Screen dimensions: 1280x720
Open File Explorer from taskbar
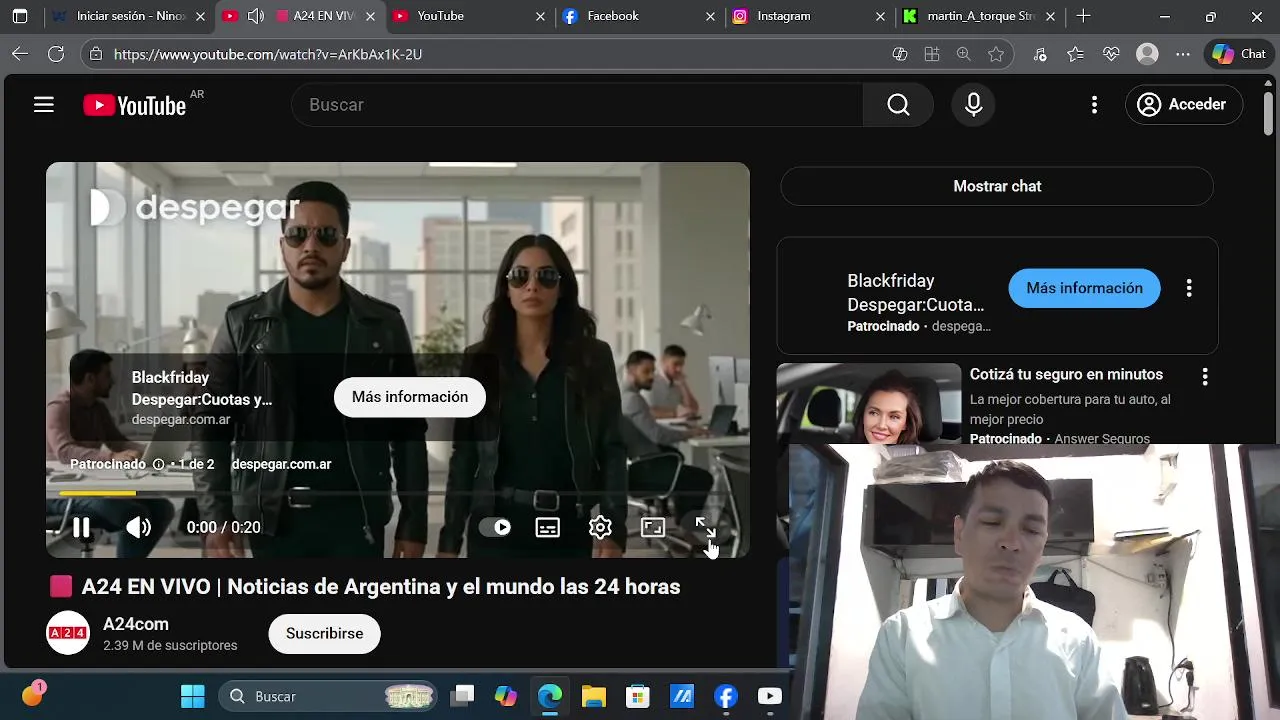[x=594, y=696]
